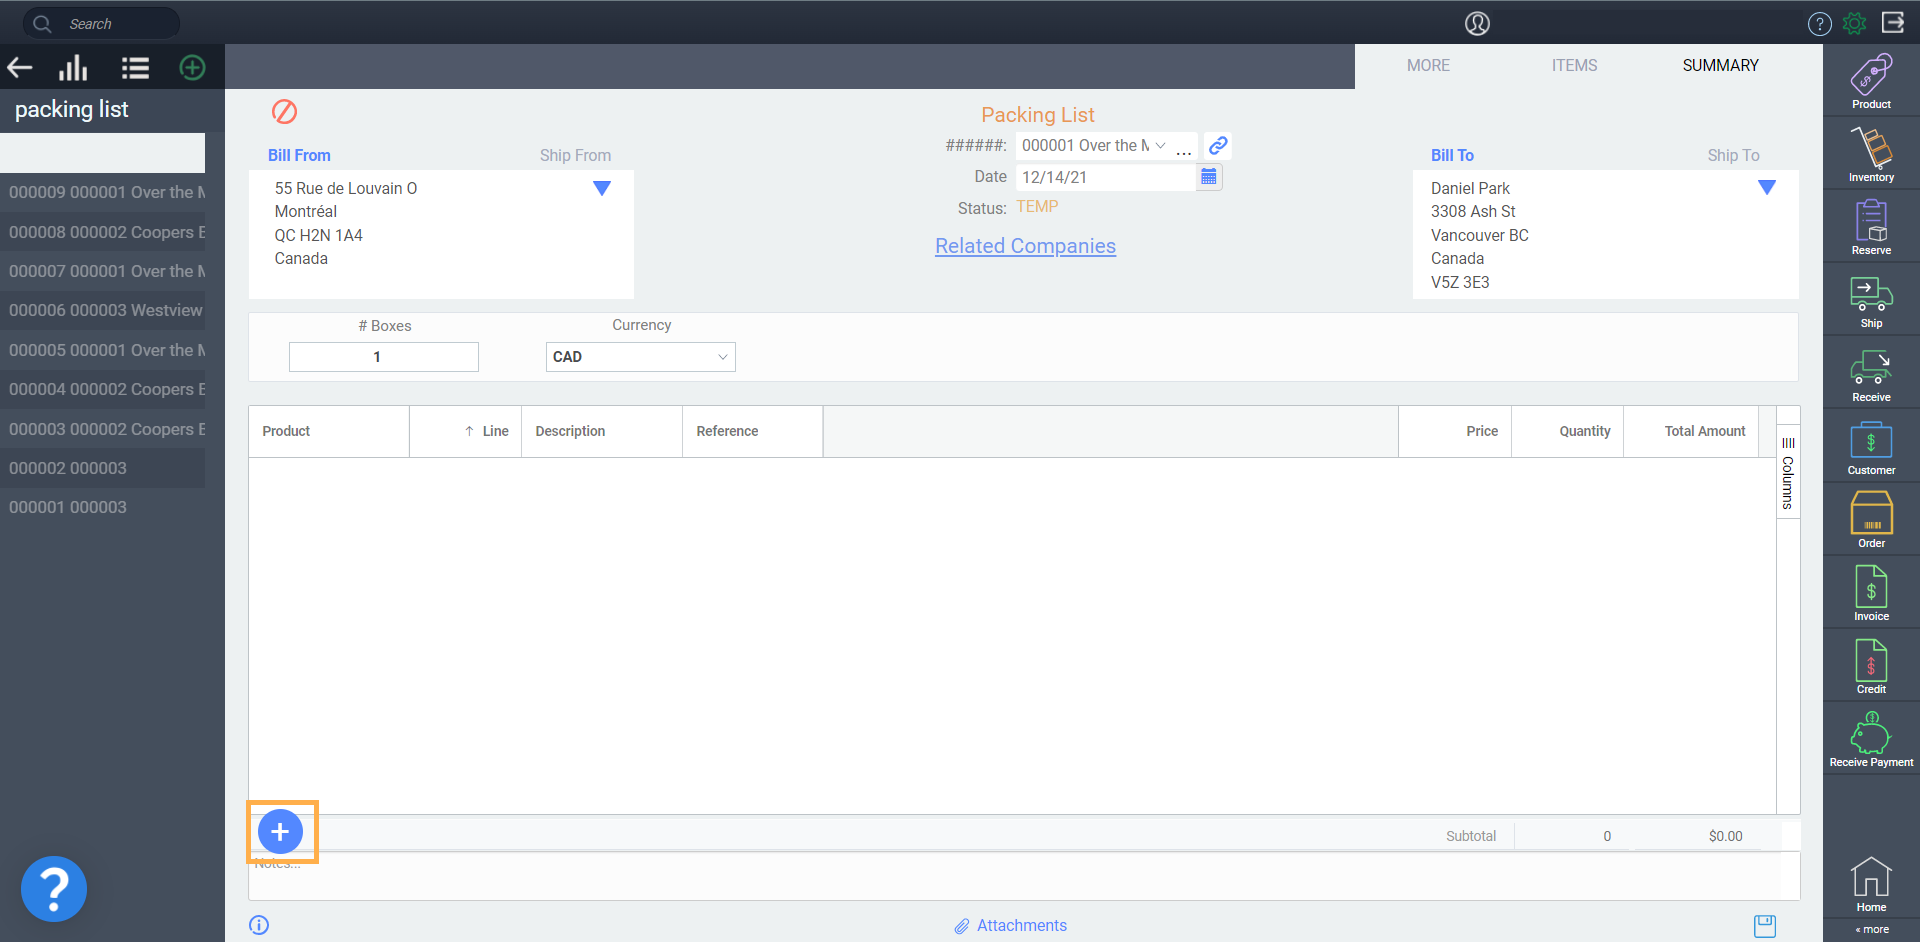Open the Customer module
This screenshot has height=942, width=1920.
click(1871, 447)
